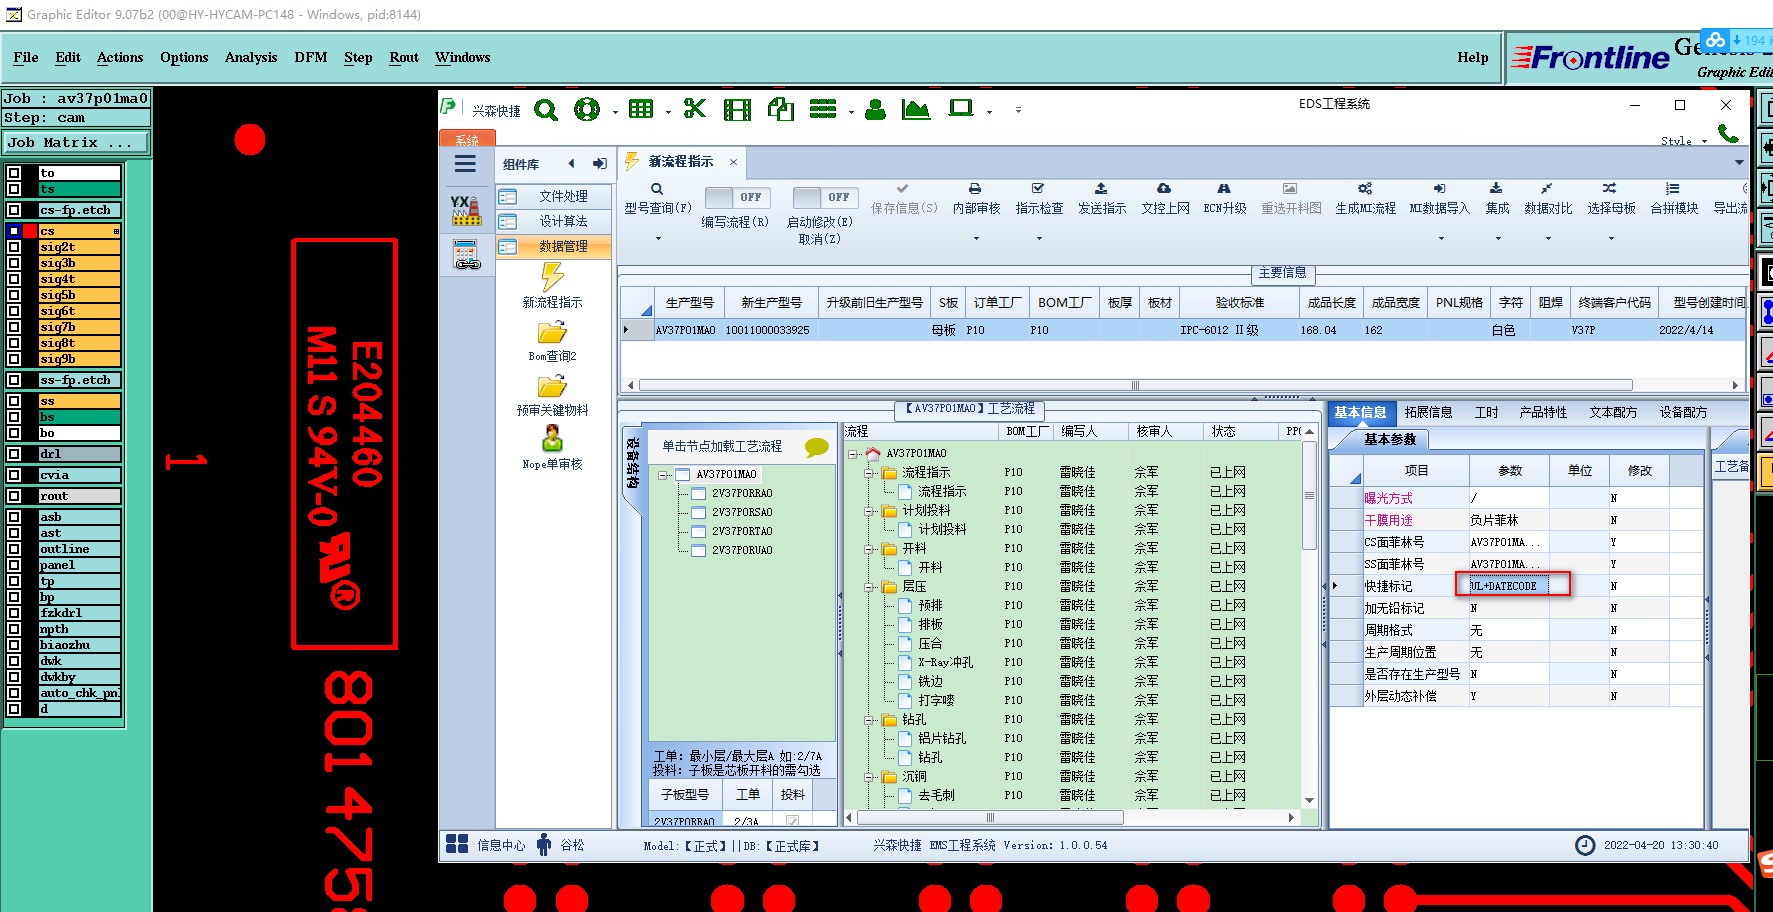Click the vertical scrollbar of the process tree
This screenshot has height=912, width=1773.
click(x=1309, y=496)
